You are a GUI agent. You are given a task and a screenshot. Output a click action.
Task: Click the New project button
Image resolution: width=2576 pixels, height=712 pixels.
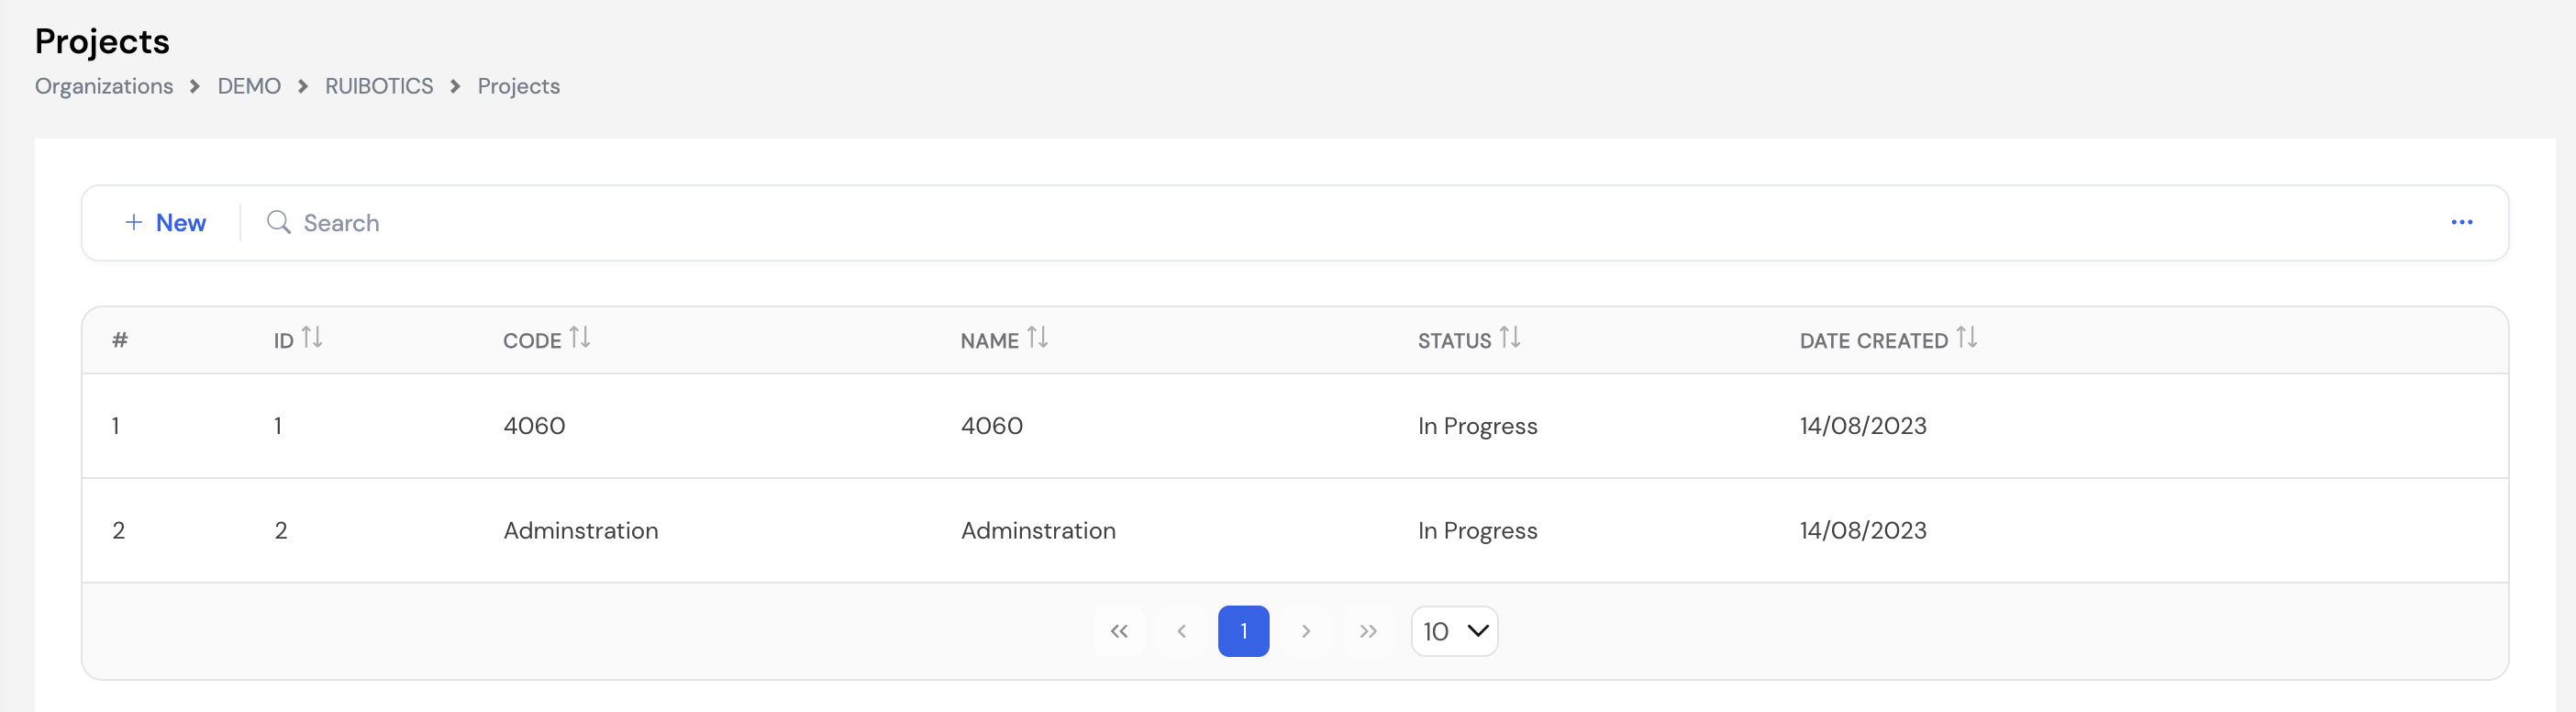click(x=165, y=223)
